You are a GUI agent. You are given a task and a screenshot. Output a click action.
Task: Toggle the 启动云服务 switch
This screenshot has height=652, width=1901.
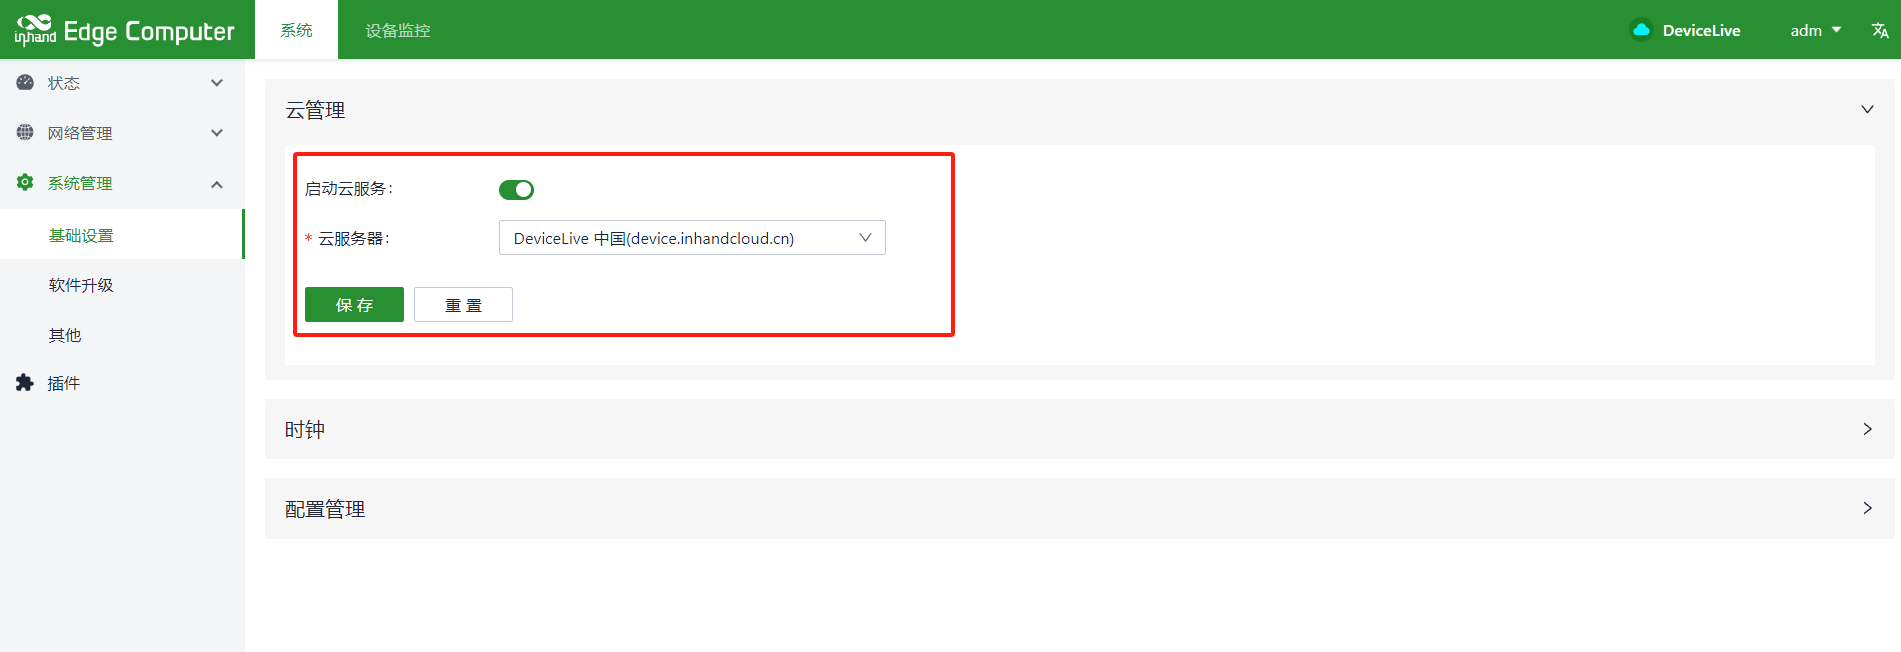tap(516, 189)
